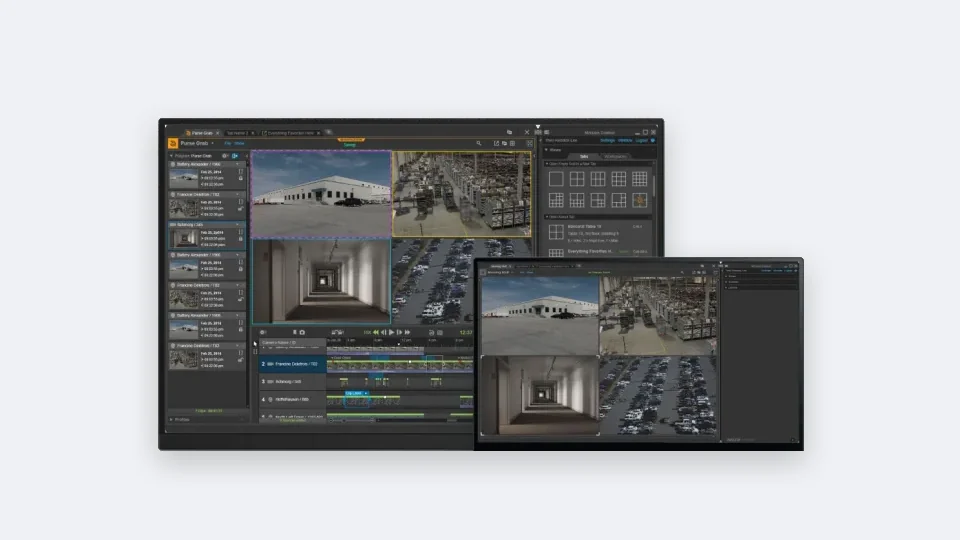Toggle fullscreen icon at toolbar right
This screenshot has width=960, height=540.
(x=530, y=143)
